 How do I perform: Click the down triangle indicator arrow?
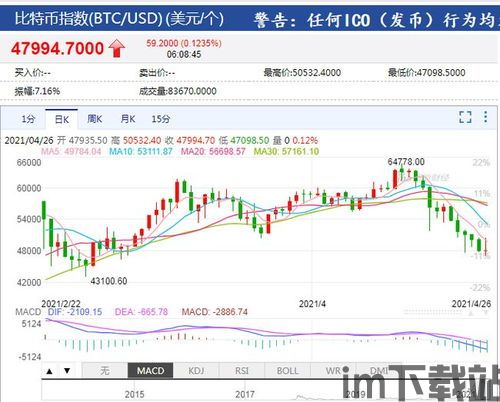click(67, 371)
